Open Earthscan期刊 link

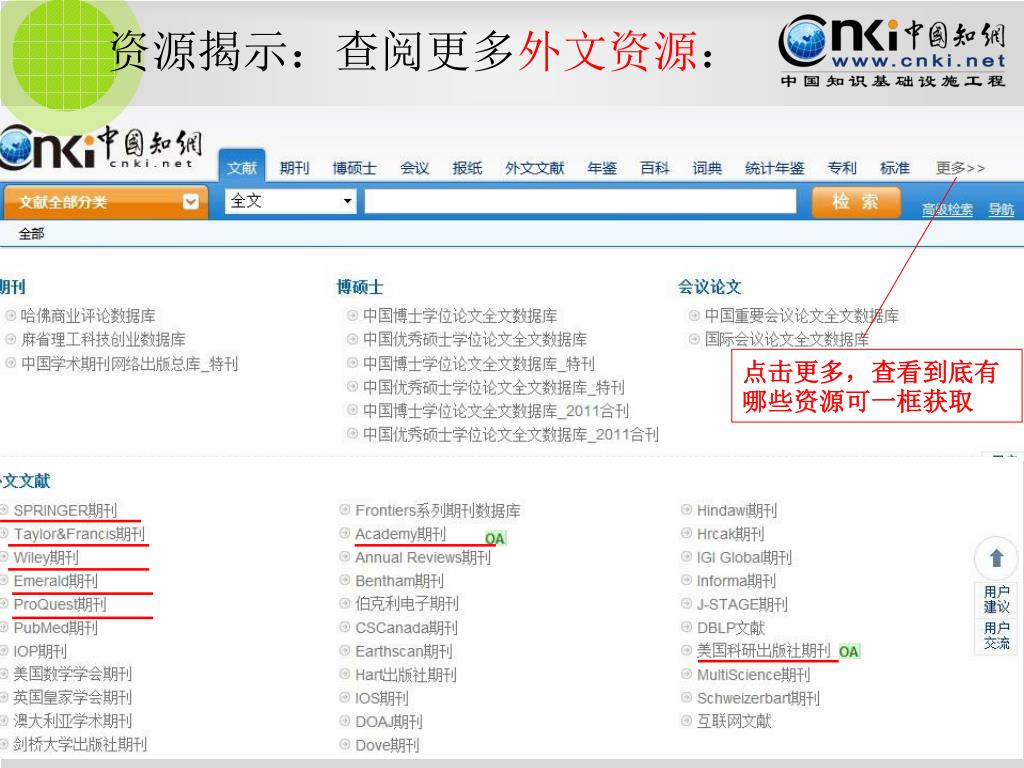404,652
